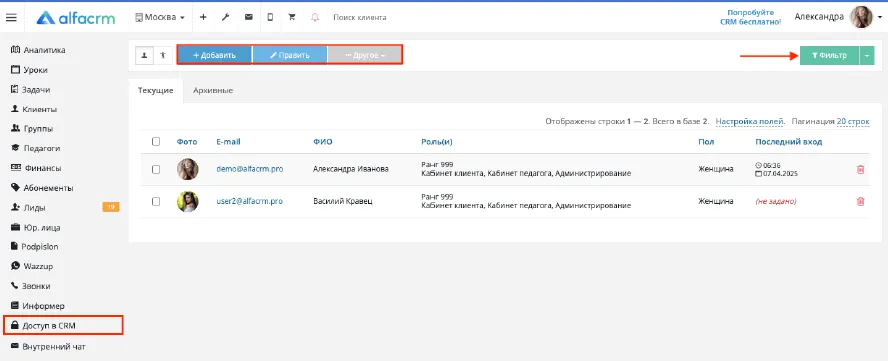Open Внутренний чат

48,346
